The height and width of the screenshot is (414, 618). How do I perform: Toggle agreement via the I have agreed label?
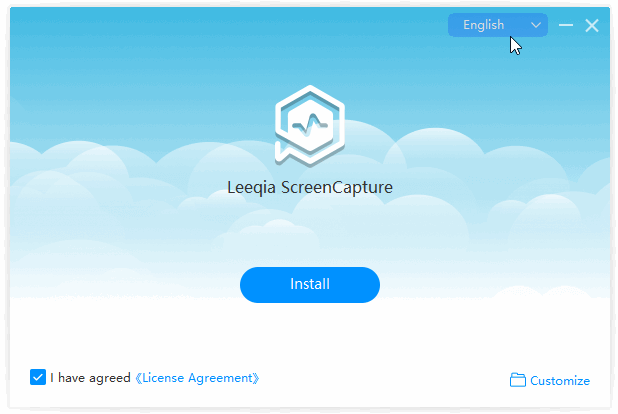(90, 378)
